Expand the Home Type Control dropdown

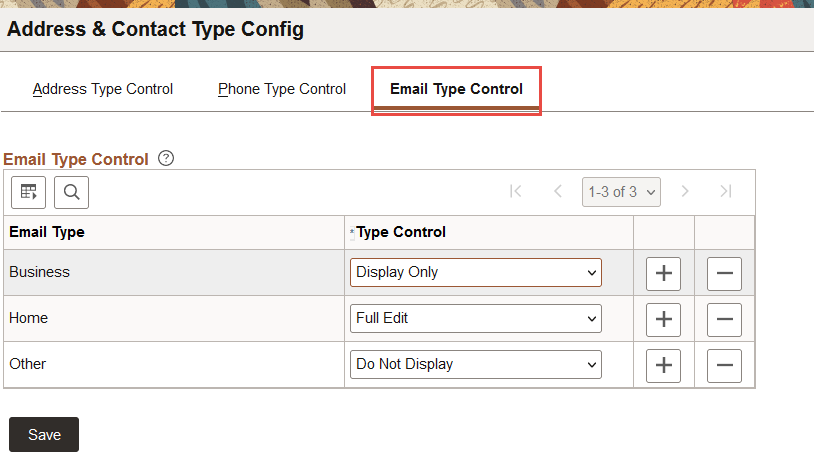pos(476,318)
